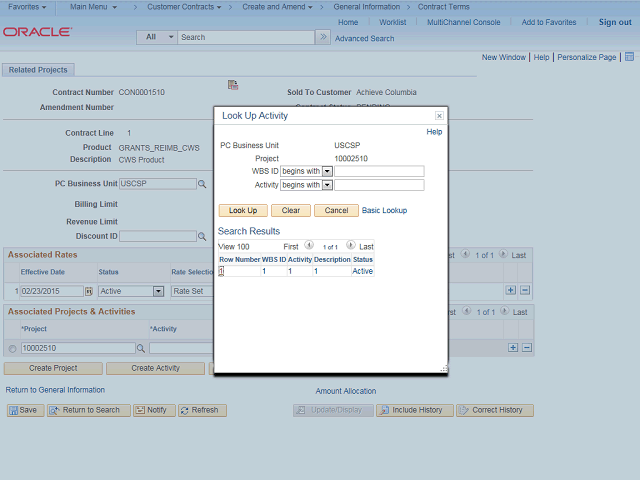Show next row in Search Results
This screenshot has height=480, width=640.
coord(351,245)
